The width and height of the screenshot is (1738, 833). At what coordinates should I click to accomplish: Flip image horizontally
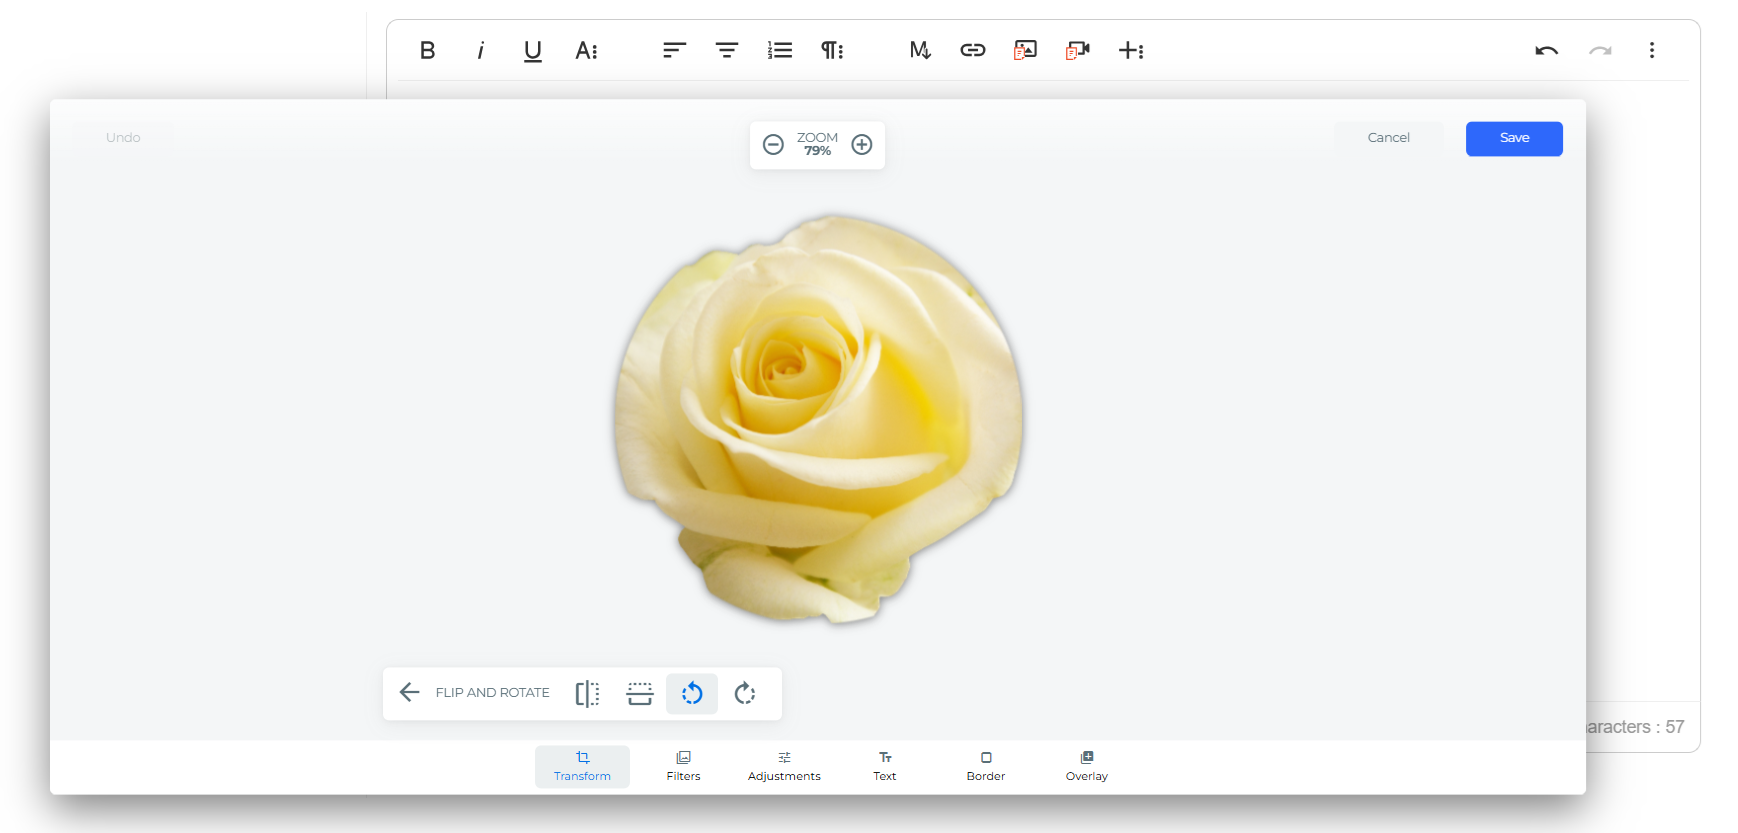(x=587, y=693)
